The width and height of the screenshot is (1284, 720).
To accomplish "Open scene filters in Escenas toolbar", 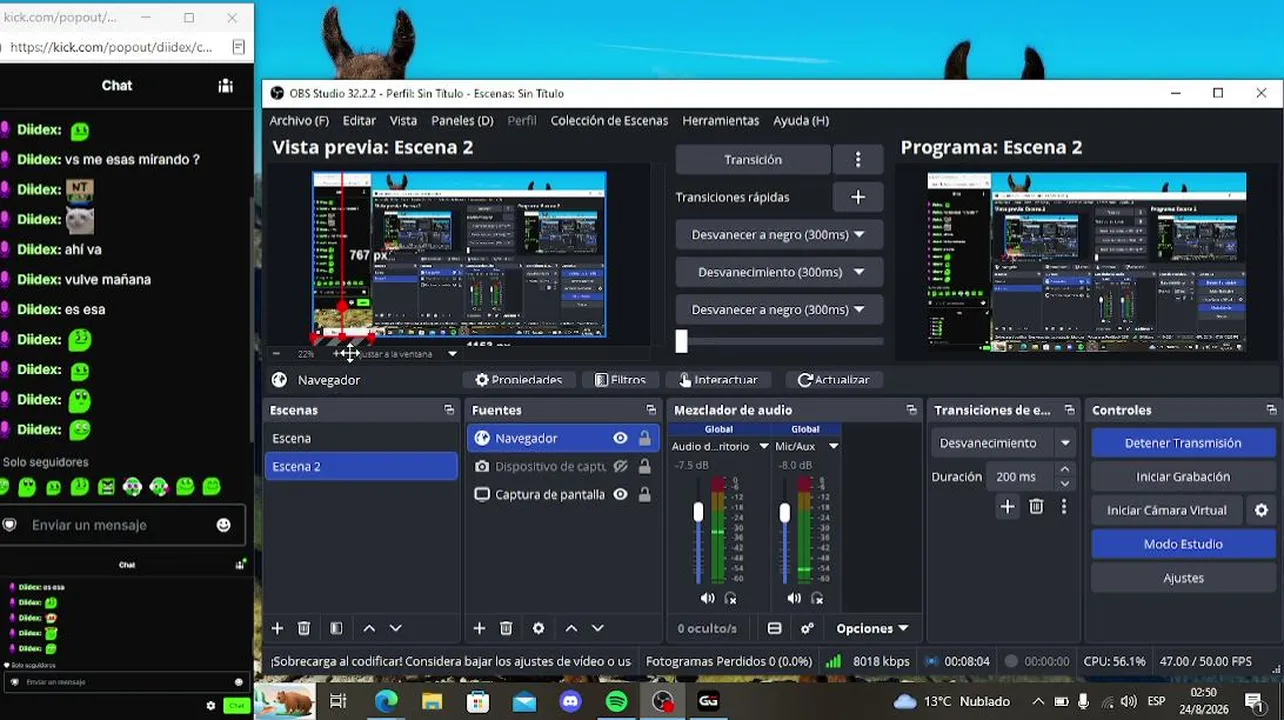I will tap(336, 628).
